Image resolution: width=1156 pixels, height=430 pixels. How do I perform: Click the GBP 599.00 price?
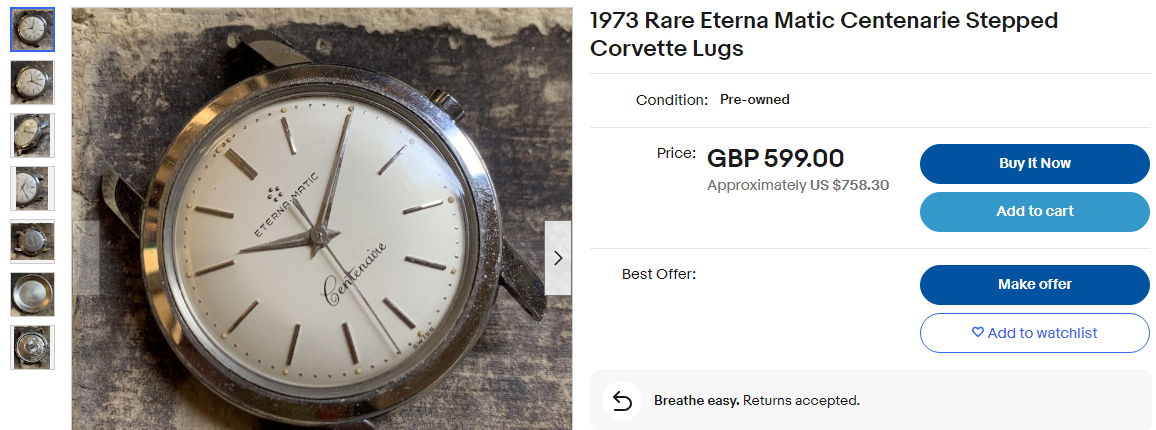coord(775,158)
